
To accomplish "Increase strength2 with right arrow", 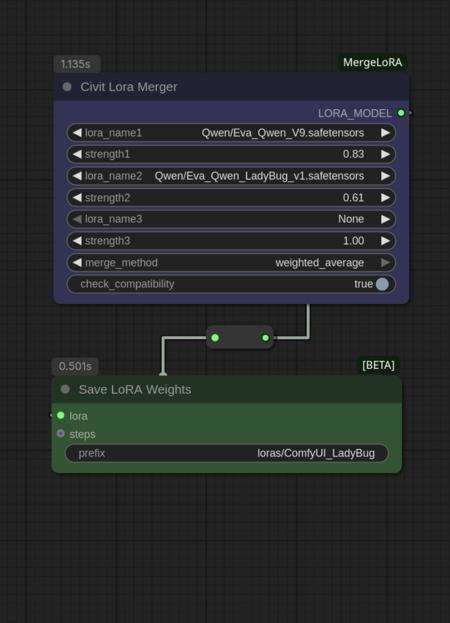I will tap(385, 197).
